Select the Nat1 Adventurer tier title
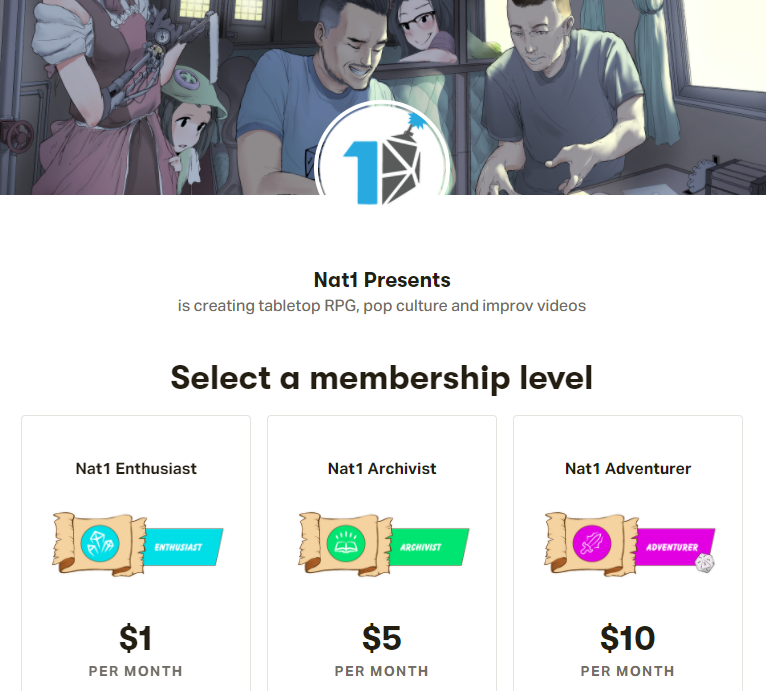 [628, 468]
